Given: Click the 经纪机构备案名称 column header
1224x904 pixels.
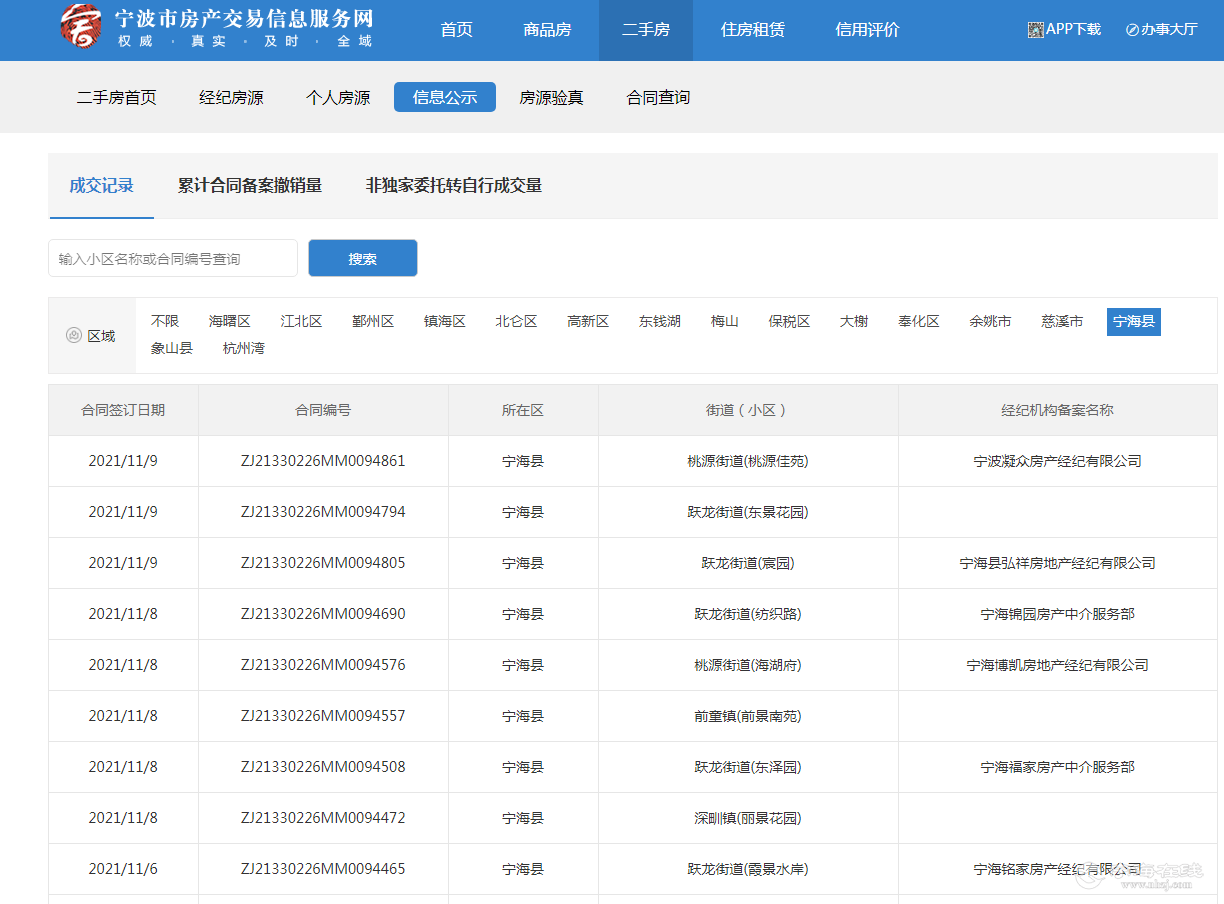Looking at the screenshot, I should [1058, 410].
